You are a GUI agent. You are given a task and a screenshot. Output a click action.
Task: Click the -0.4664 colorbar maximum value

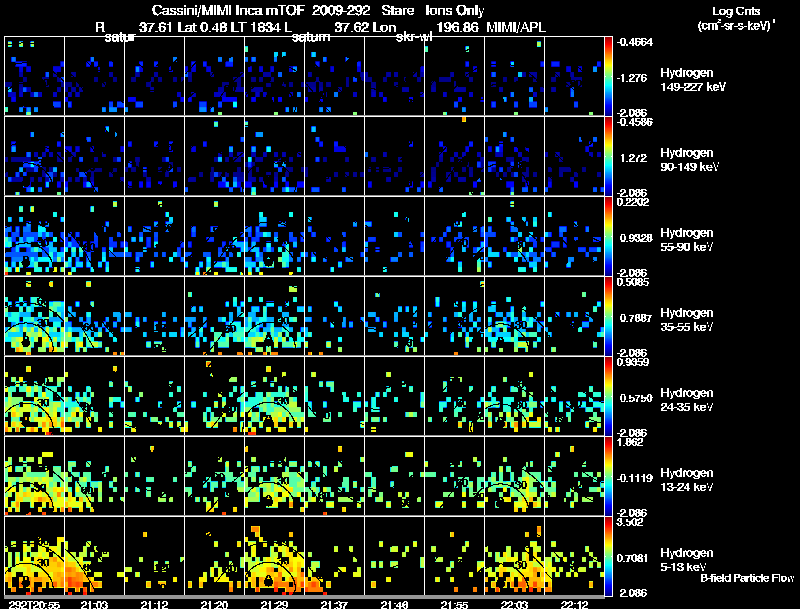tap(635, 42)
